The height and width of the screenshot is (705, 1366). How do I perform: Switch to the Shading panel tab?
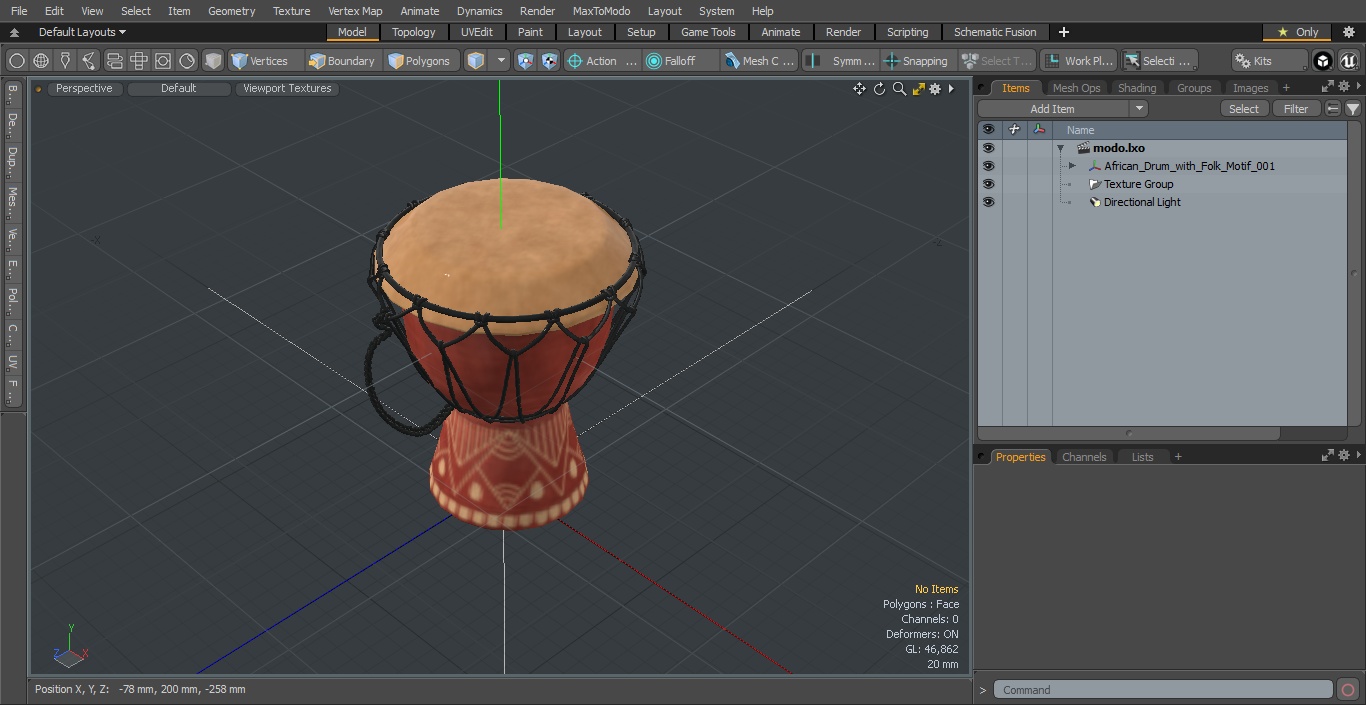(1137, 88)
